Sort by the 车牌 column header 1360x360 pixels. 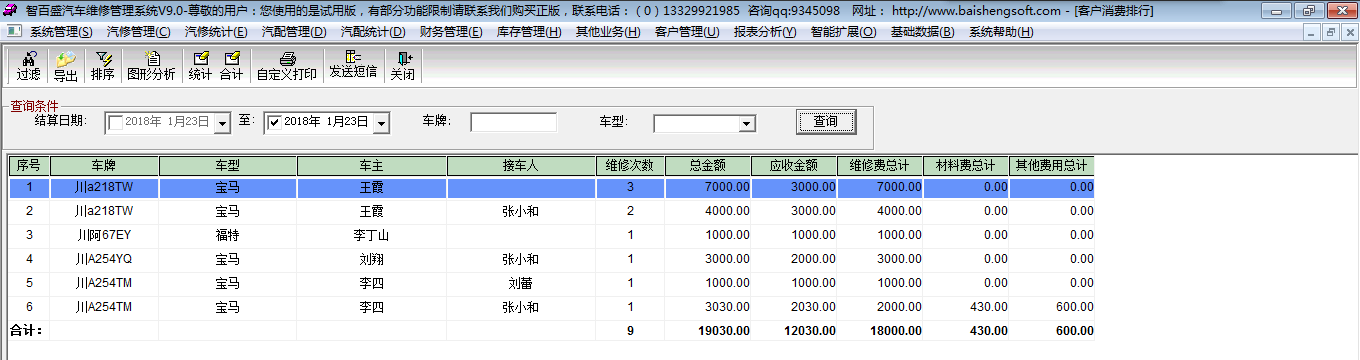[x=104, y=166]
